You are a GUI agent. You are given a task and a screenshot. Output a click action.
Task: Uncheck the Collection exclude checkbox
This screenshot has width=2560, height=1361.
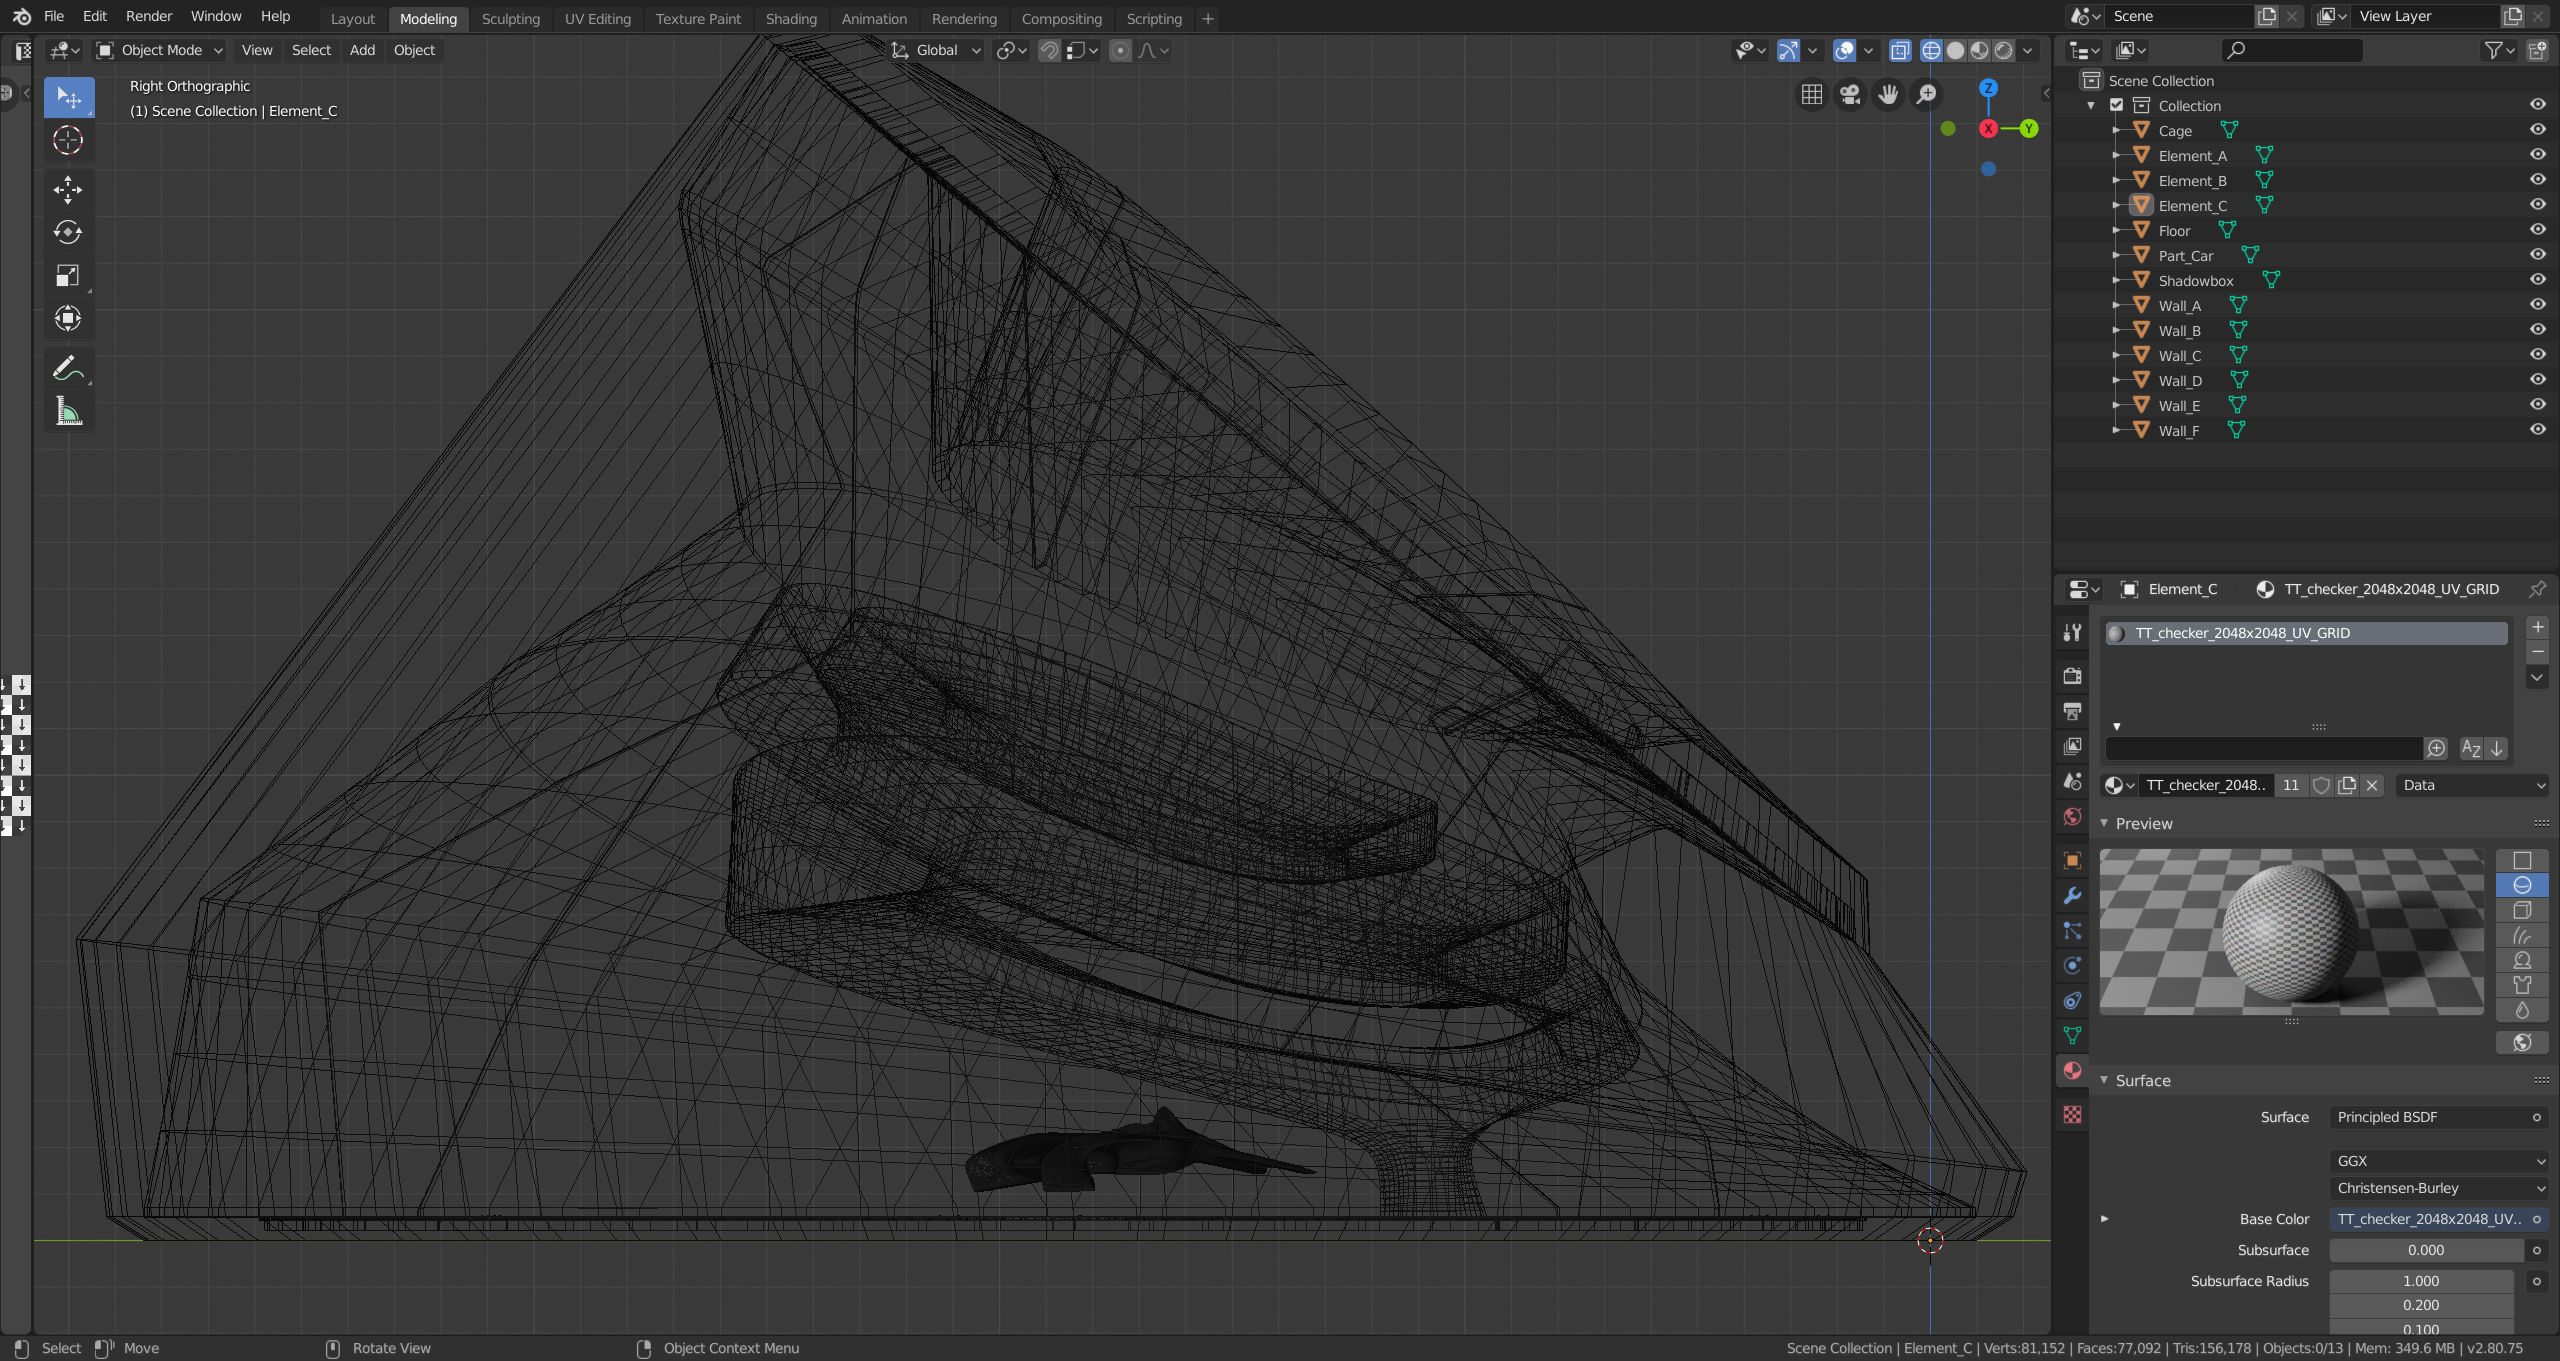coord(2116,105)
